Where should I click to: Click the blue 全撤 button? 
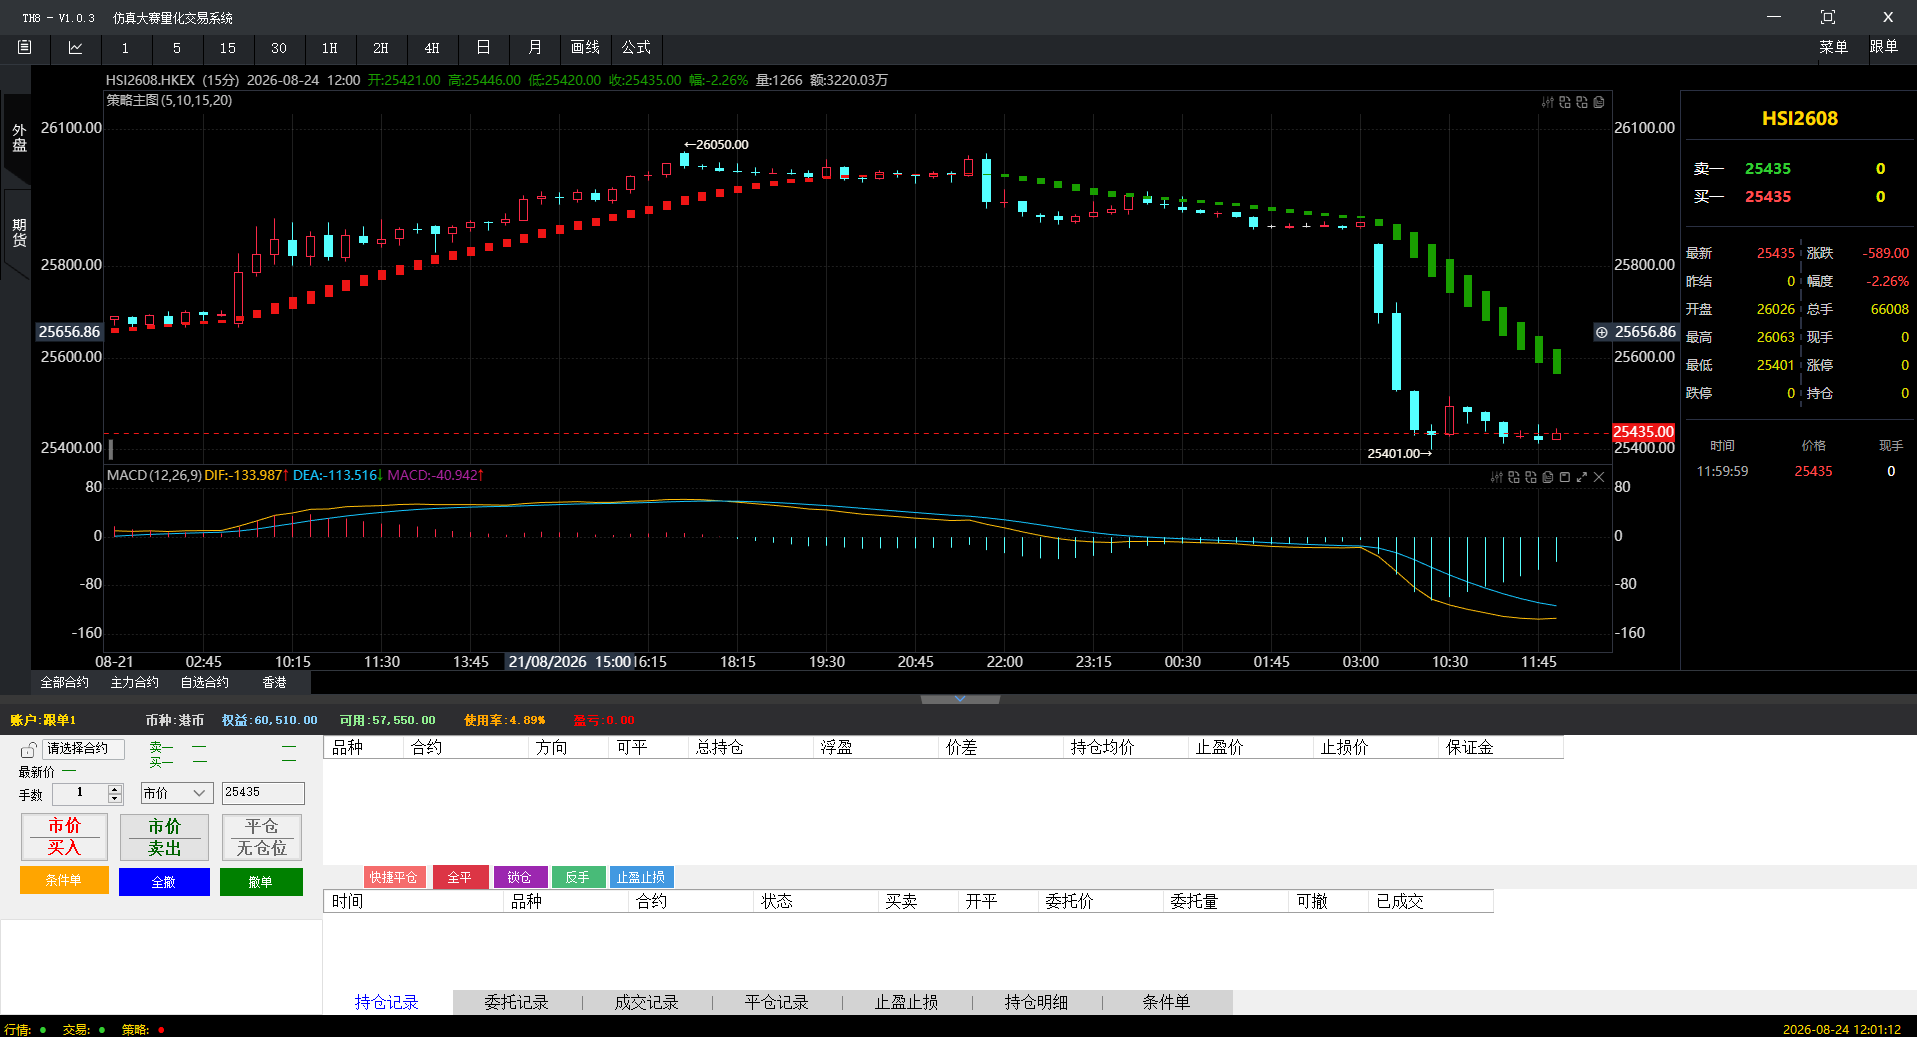164,882
